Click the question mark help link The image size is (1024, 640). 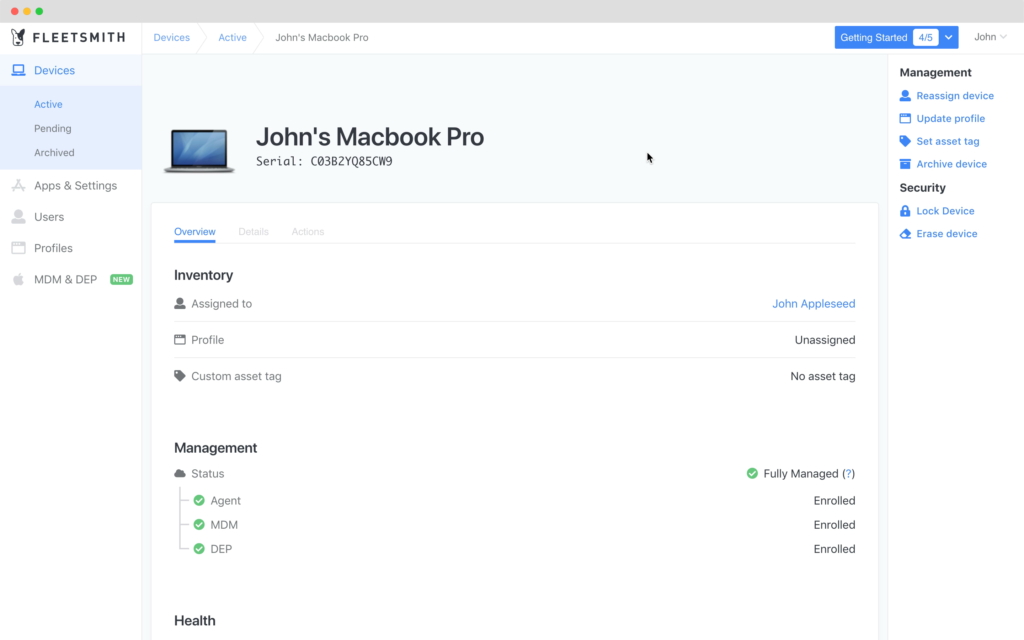pyautogui.click(x=848, y=473)
